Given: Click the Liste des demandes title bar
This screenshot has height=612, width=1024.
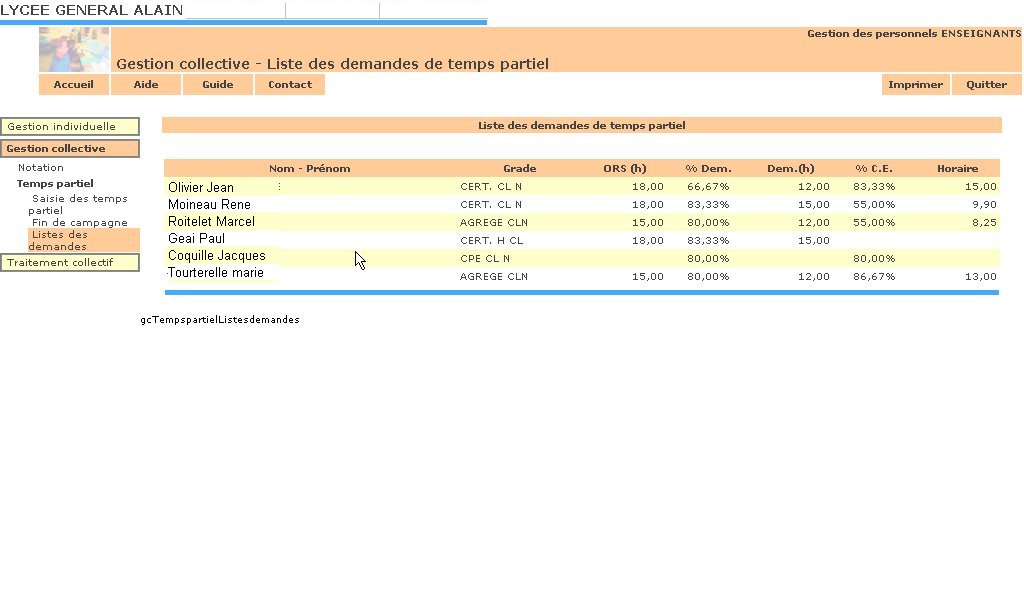Looking at the screenshot, I should (581, 125).
